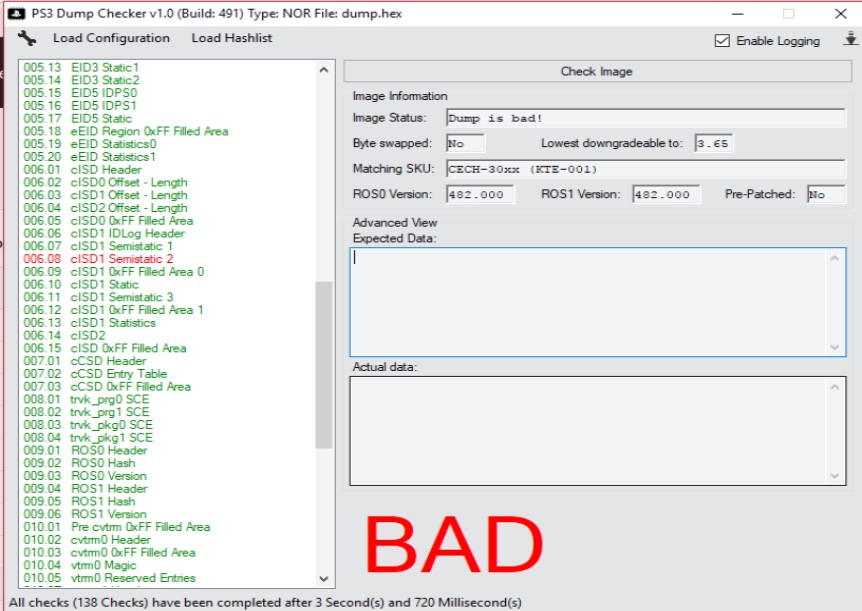Screen dimensions: 862x611
Task: Click Actual data scroll down arrow
Action: [x=835, y=476]
